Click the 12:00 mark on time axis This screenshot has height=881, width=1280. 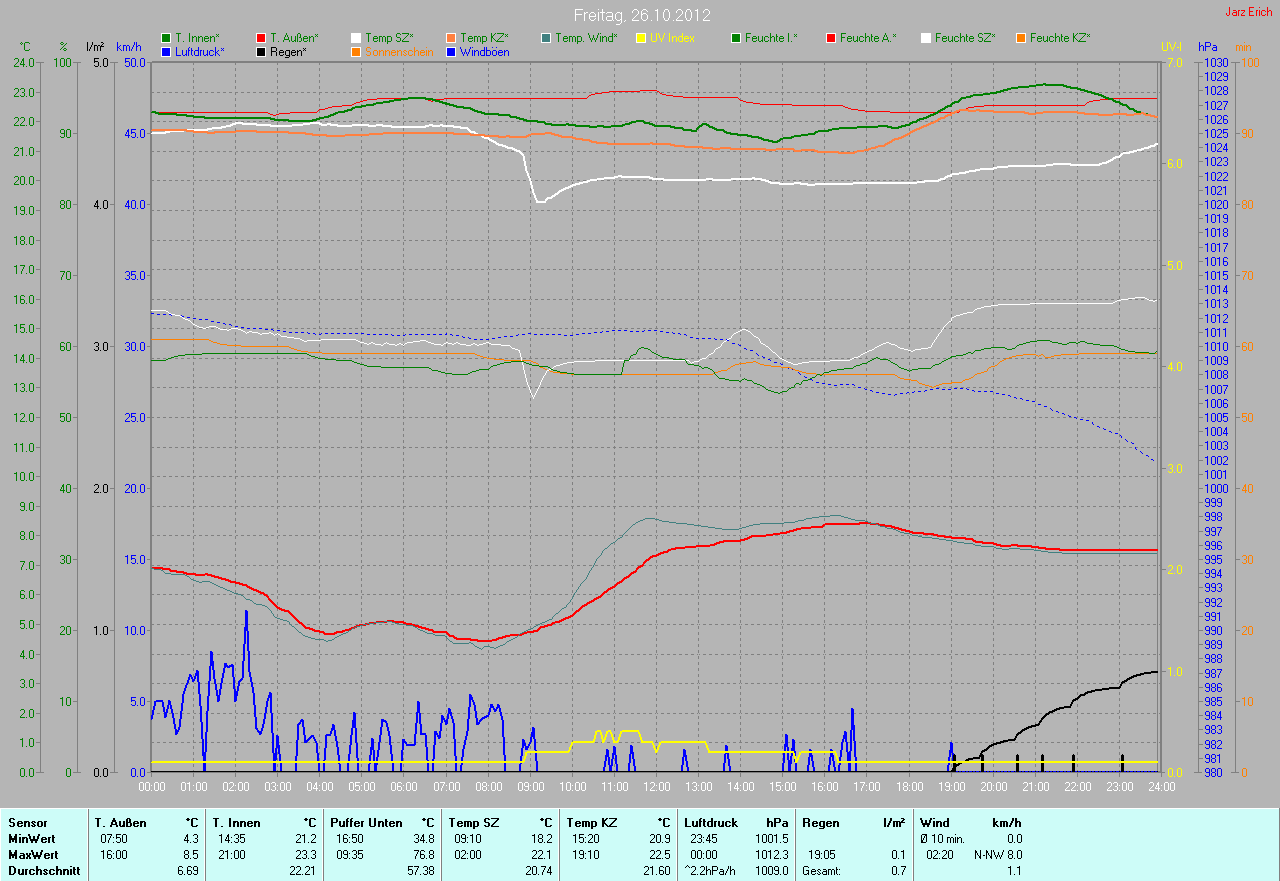pyautogui.click(x=656, y=787)
